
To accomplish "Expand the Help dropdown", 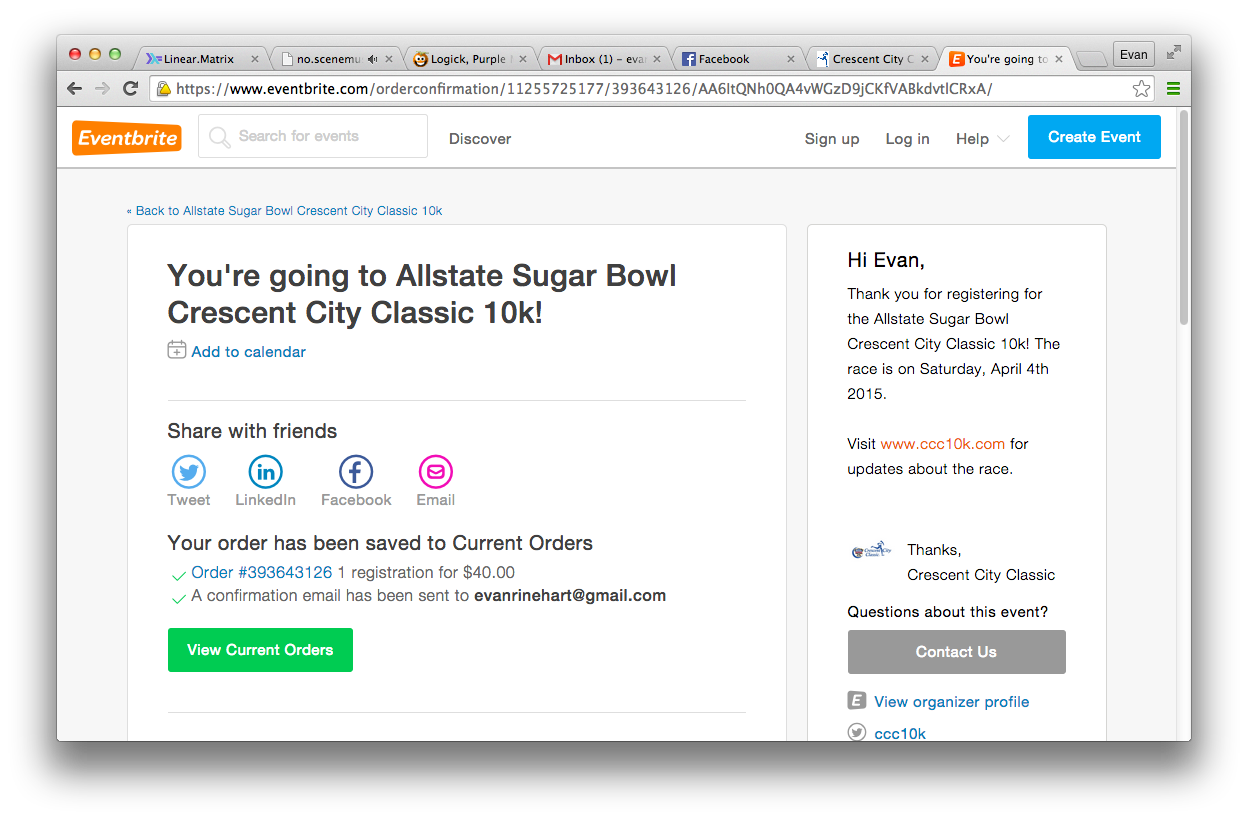I will coord(982,139).
